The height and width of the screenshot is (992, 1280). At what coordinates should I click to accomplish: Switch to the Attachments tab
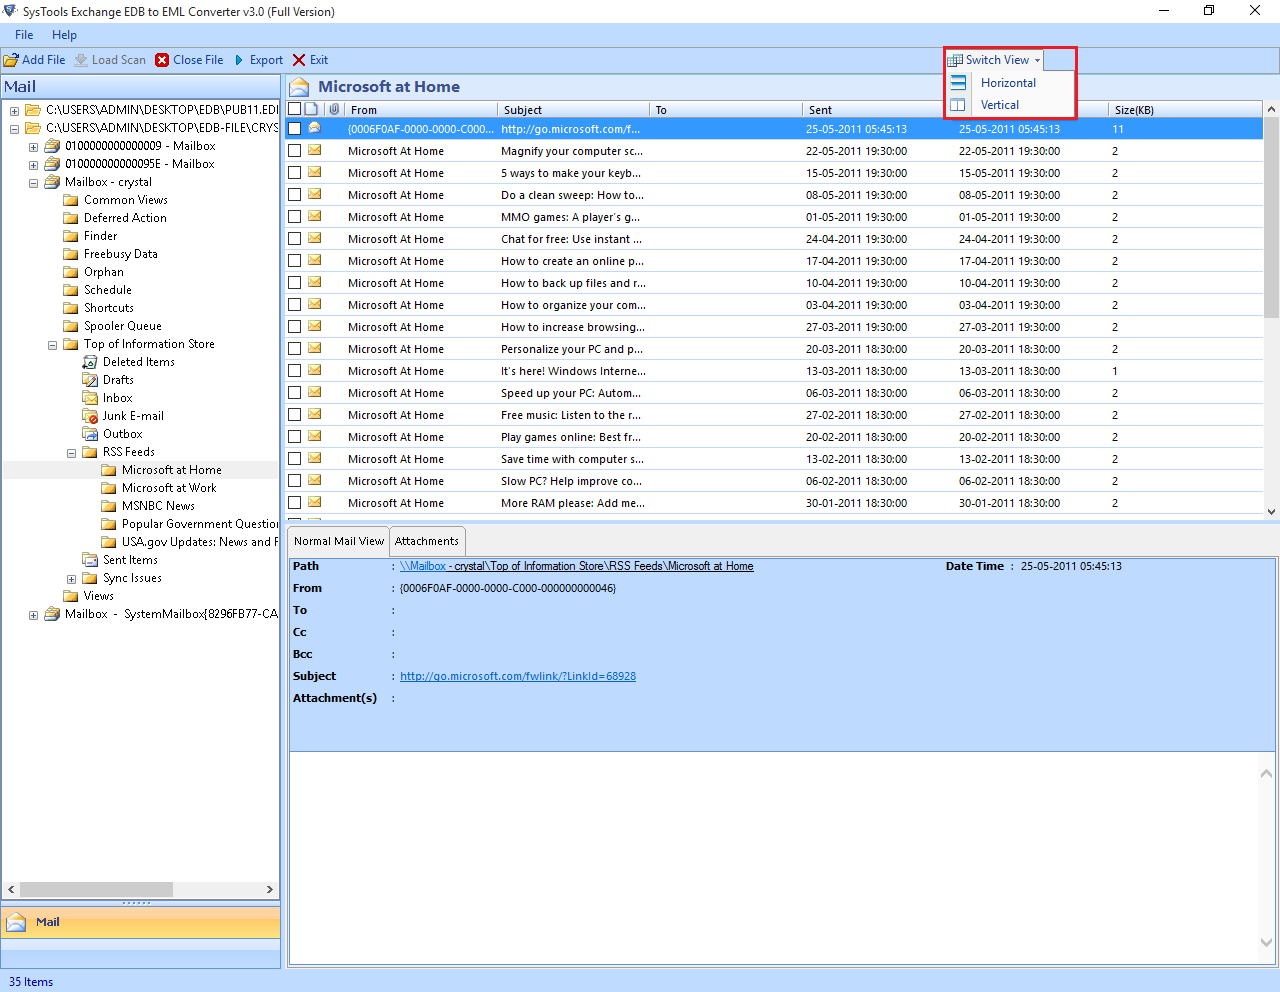pyautogui.click(x=426, y=541)
